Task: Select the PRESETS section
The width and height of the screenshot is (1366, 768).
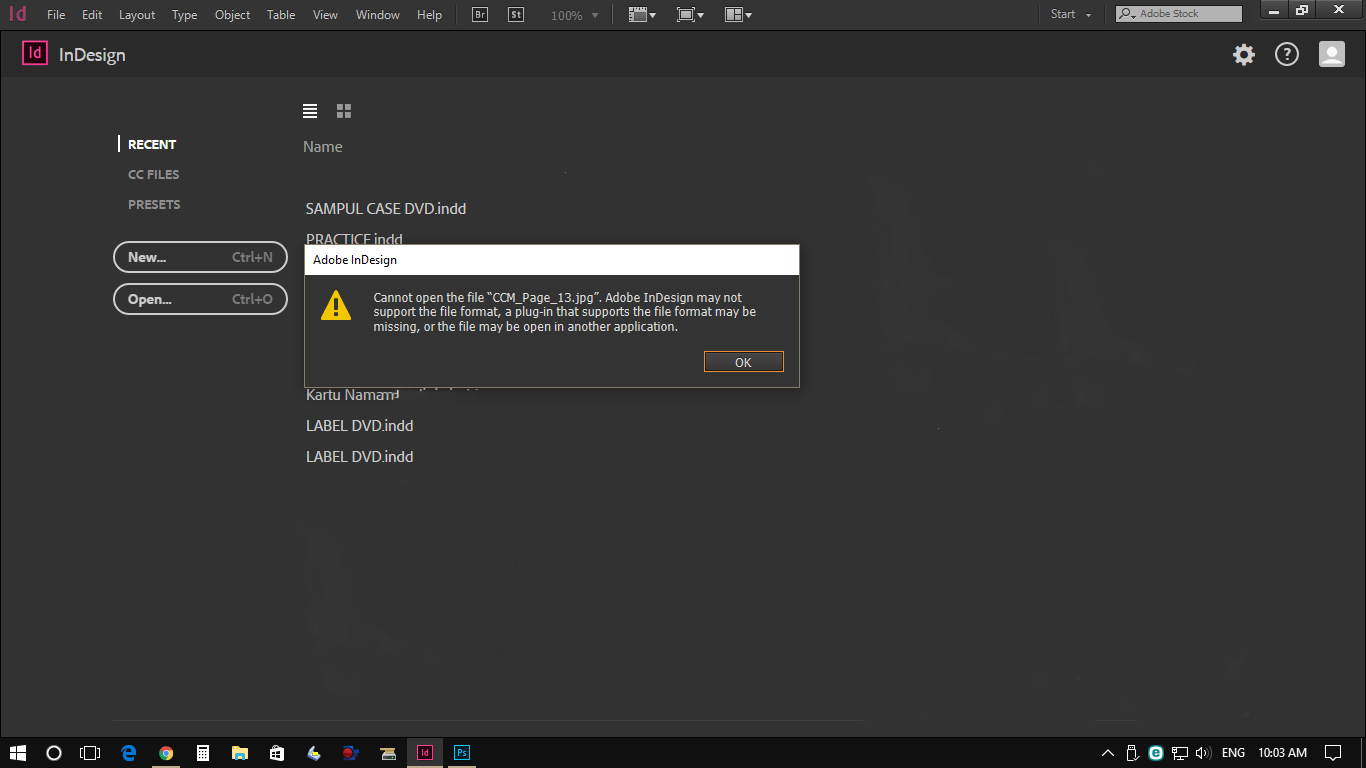Action: [154, 204]
